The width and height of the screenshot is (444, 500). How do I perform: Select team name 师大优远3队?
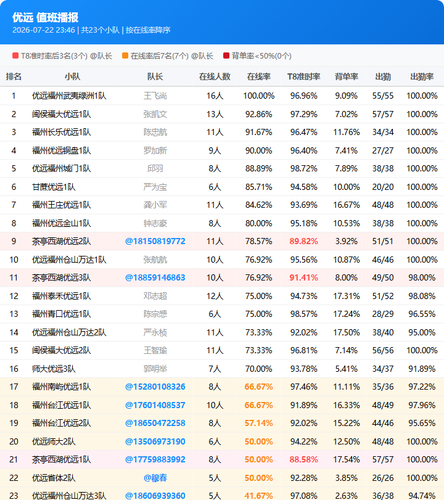pos(54,369)
